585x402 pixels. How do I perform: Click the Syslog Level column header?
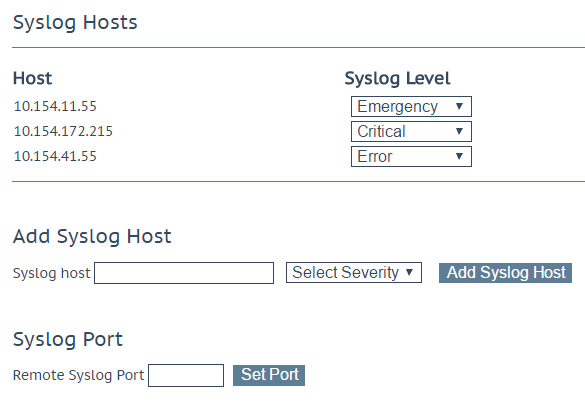[397, 79]
